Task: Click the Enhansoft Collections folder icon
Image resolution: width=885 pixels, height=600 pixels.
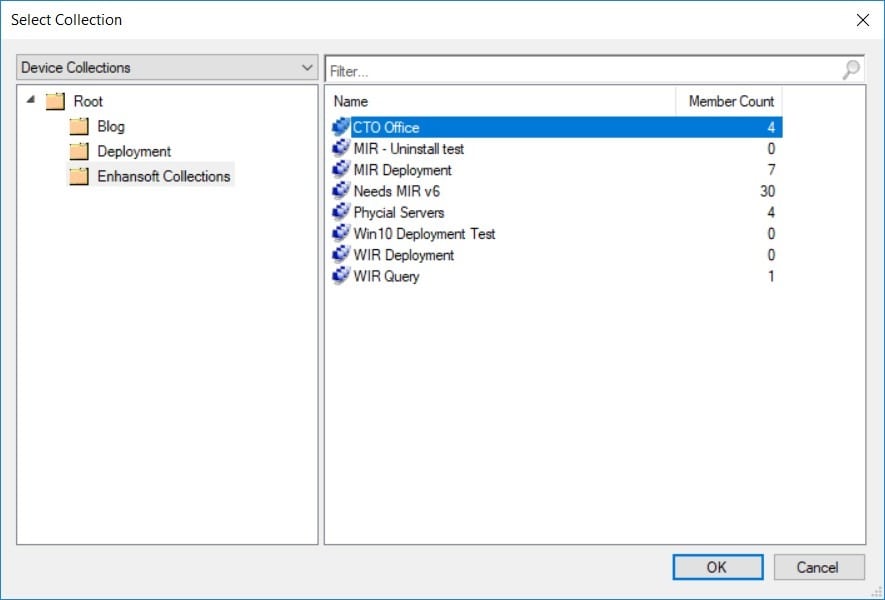Action: 79,176
